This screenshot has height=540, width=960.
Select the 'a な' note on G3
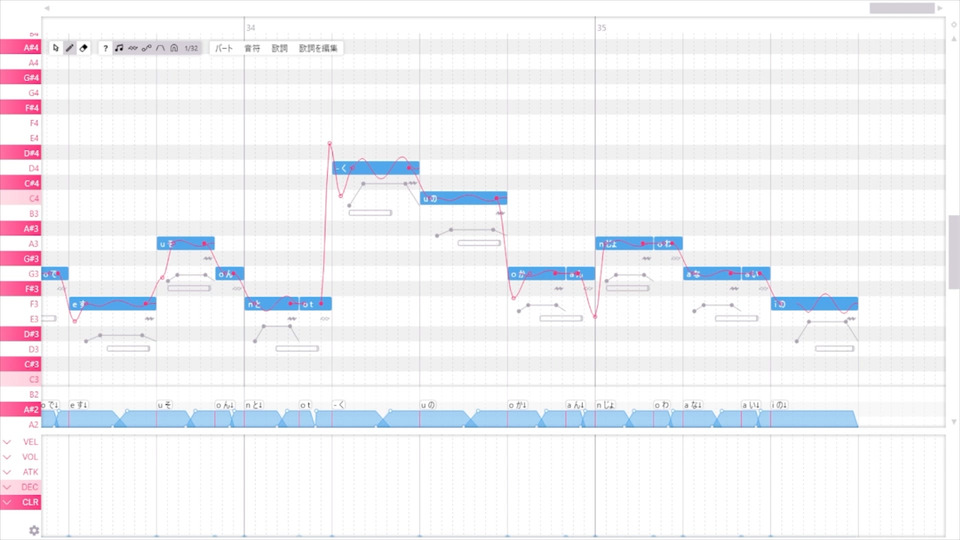click(712, 274)
